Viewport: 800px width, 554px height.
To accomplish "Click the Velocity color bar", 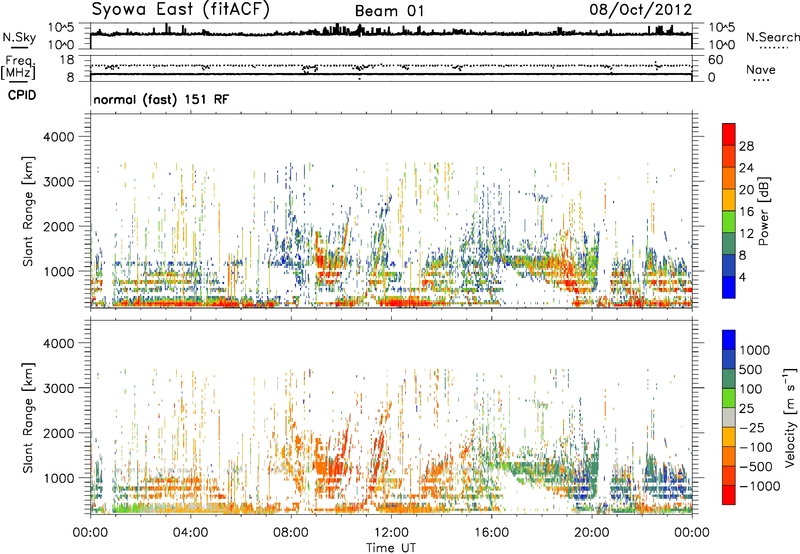I will click(729, 417).
